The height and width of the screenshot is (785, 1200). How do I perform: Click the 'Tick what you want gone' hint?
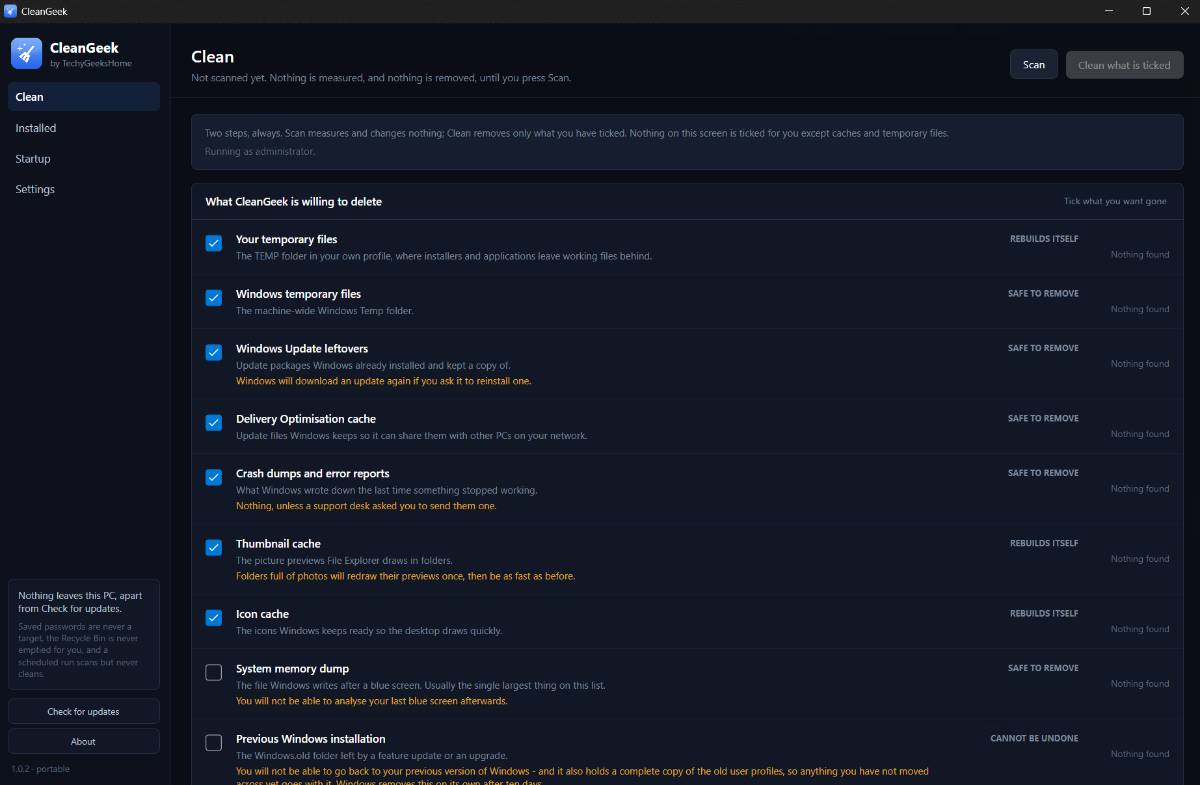coord(1115,201)
